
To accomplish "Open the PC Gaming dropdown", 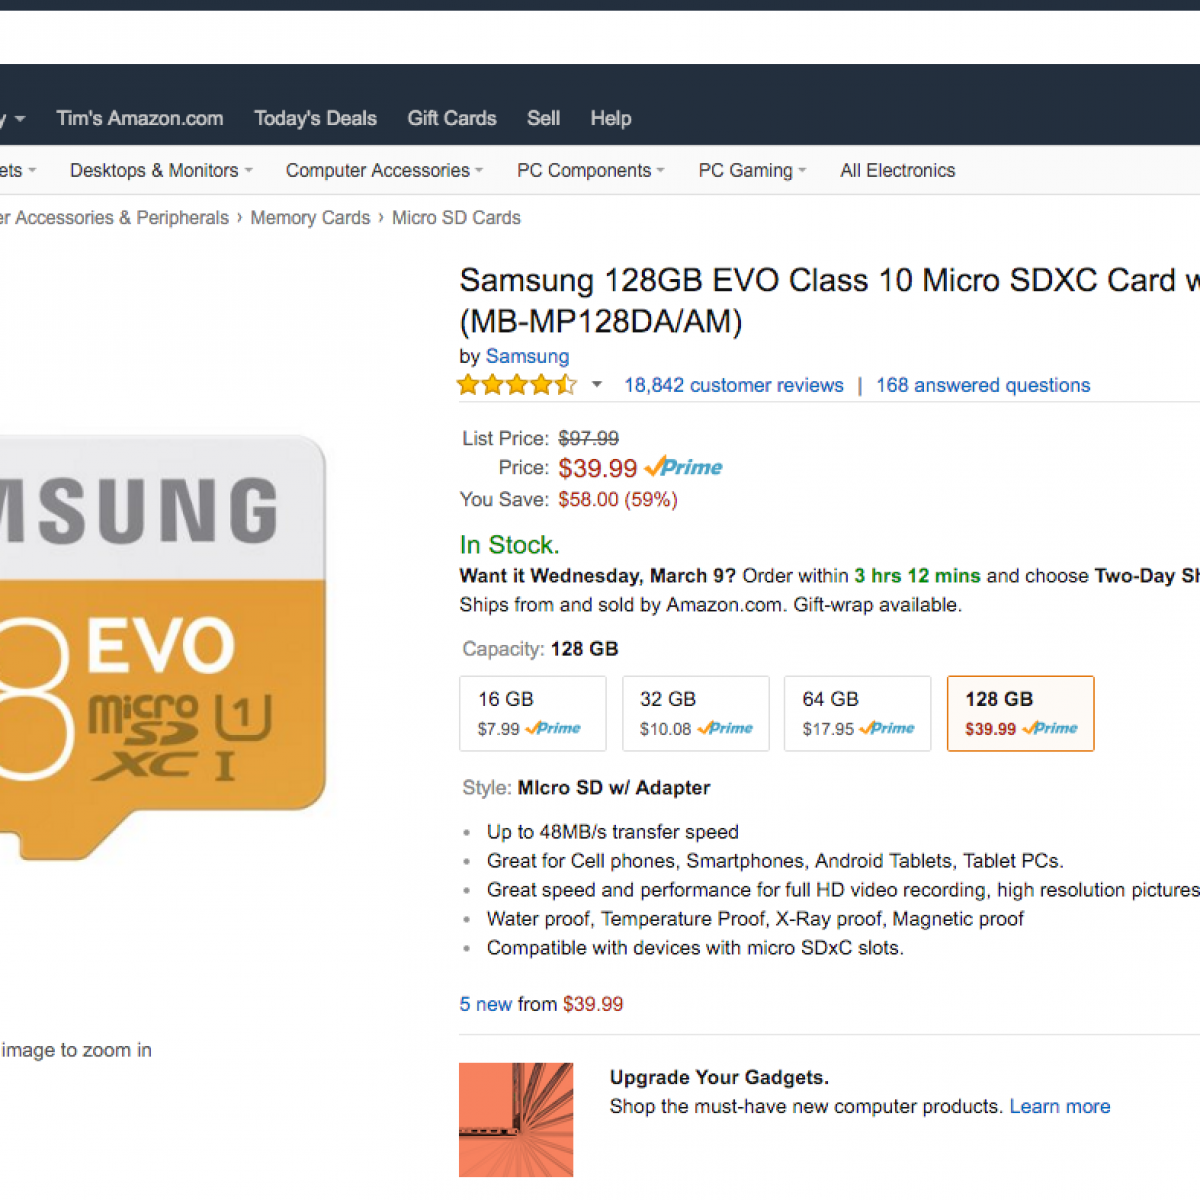I will point(752,170).
